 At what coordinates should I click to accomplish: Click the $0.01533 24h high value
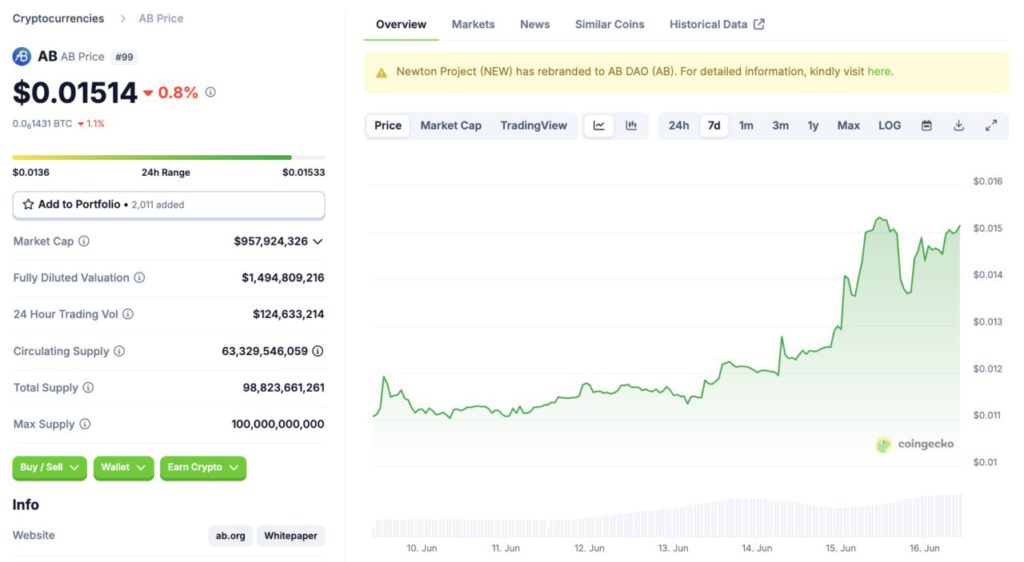coord(304,172)
